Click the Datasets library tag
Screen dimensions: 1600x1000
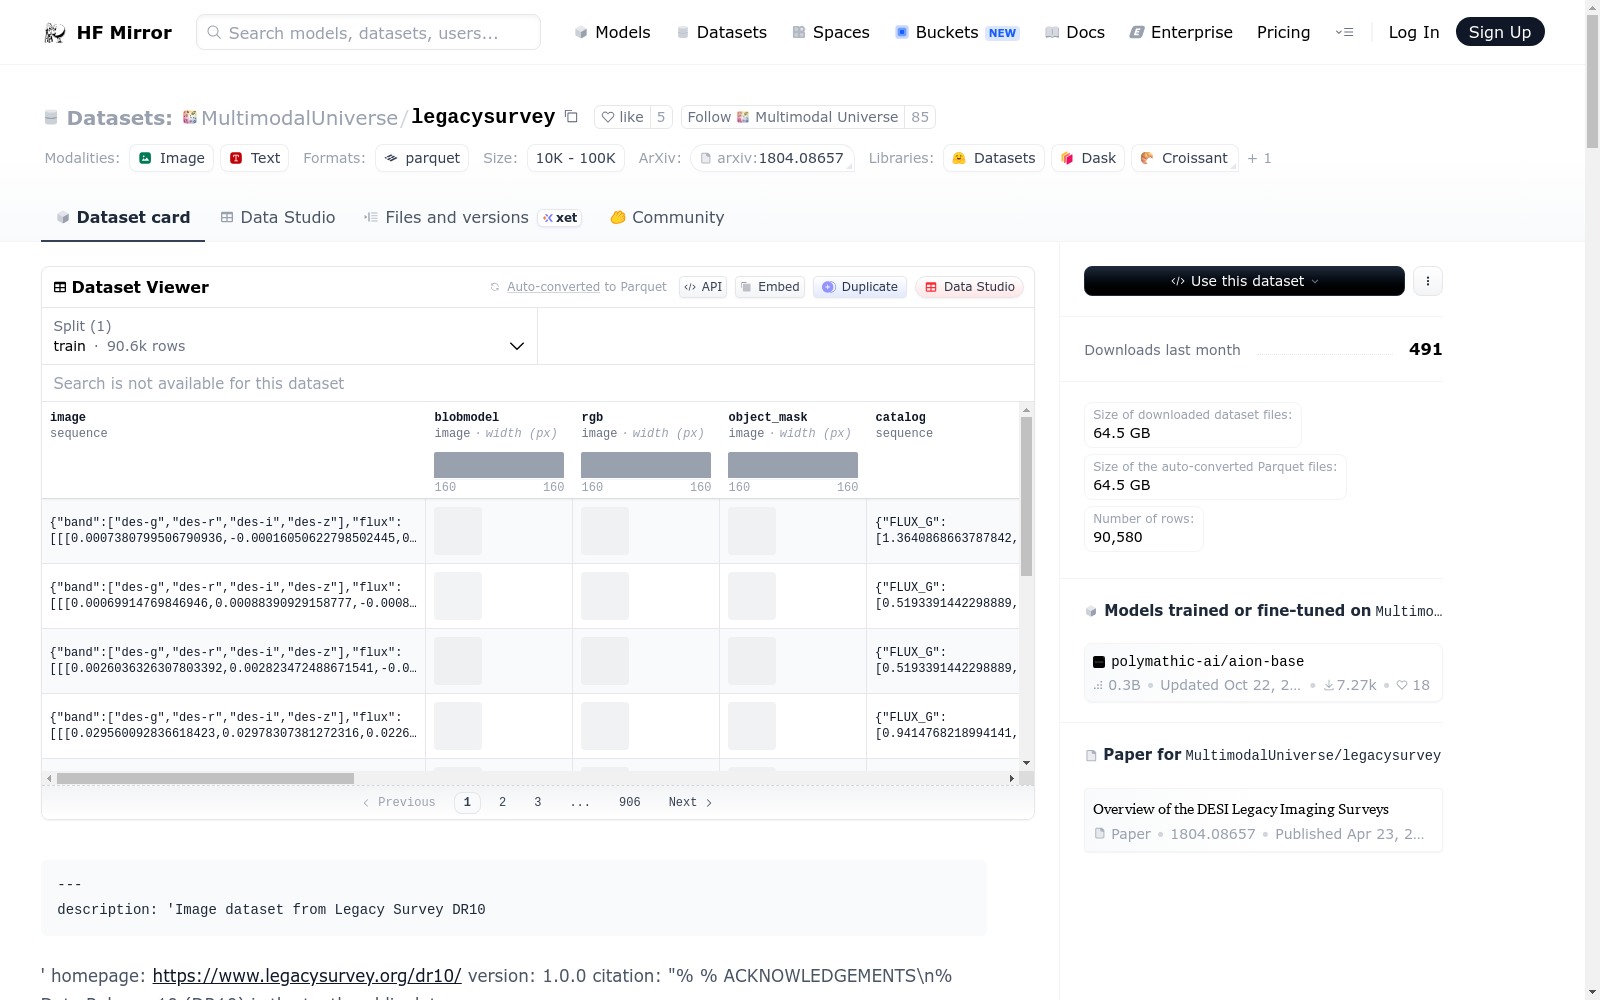tap(994, 158)
